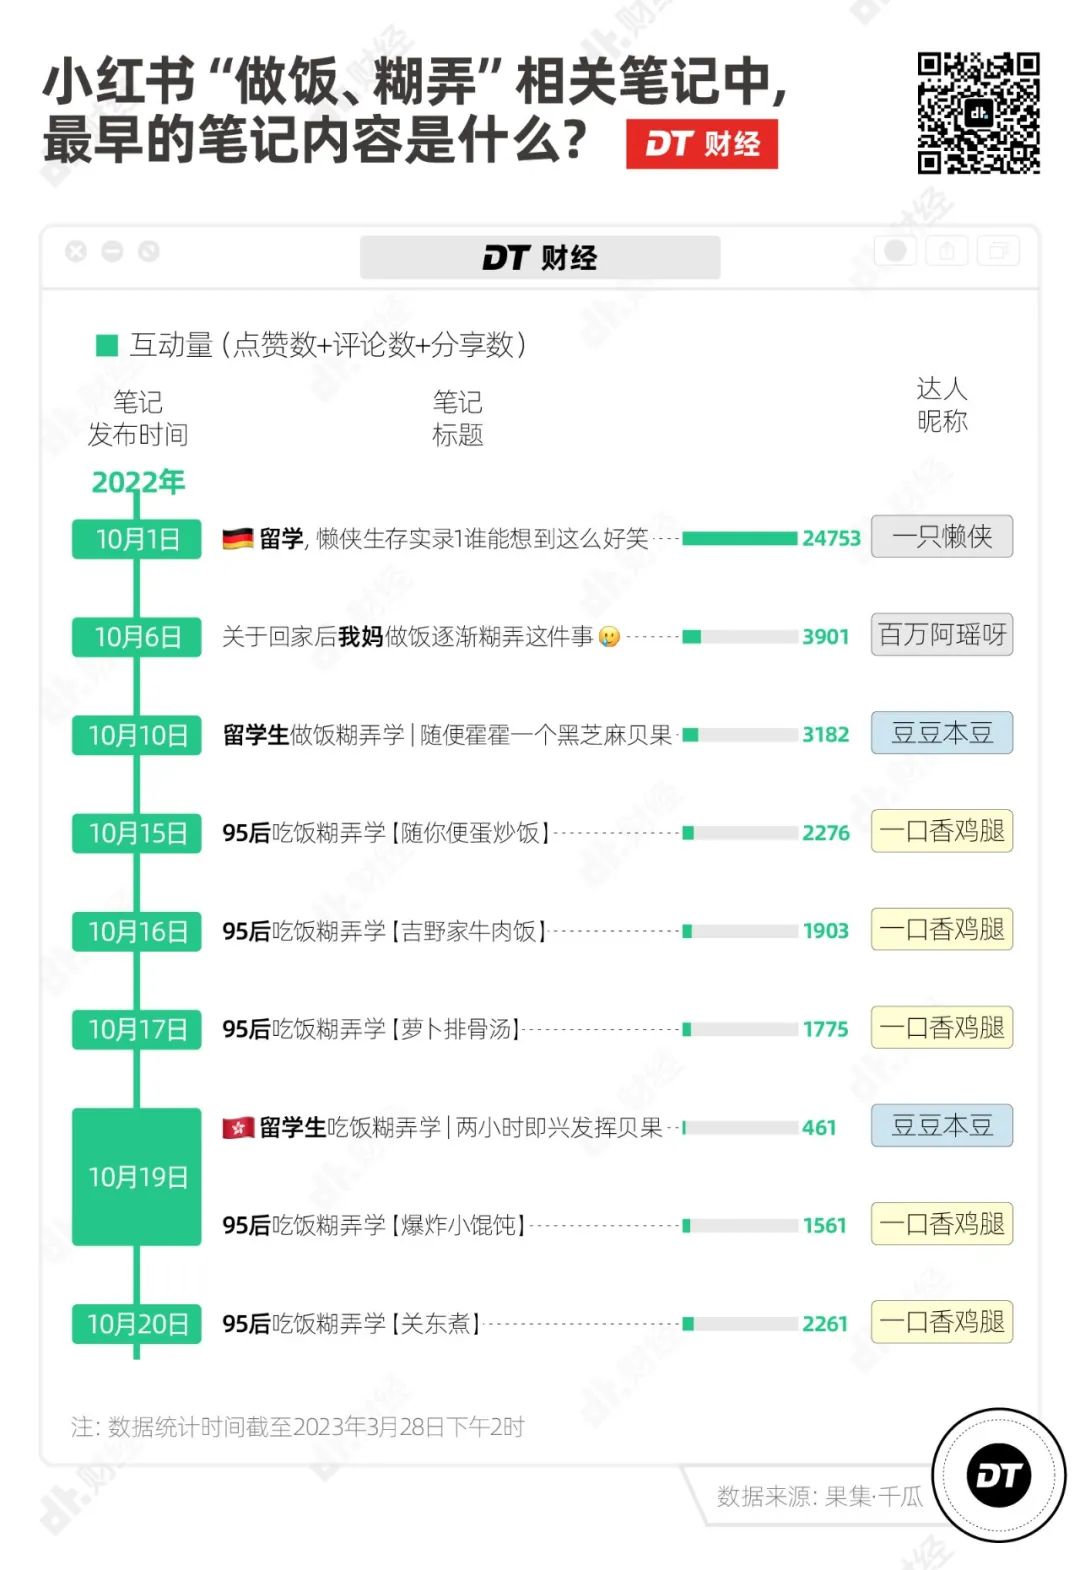Click the crying-laugh emoji in the 10月6日 title

coord(609,637)
